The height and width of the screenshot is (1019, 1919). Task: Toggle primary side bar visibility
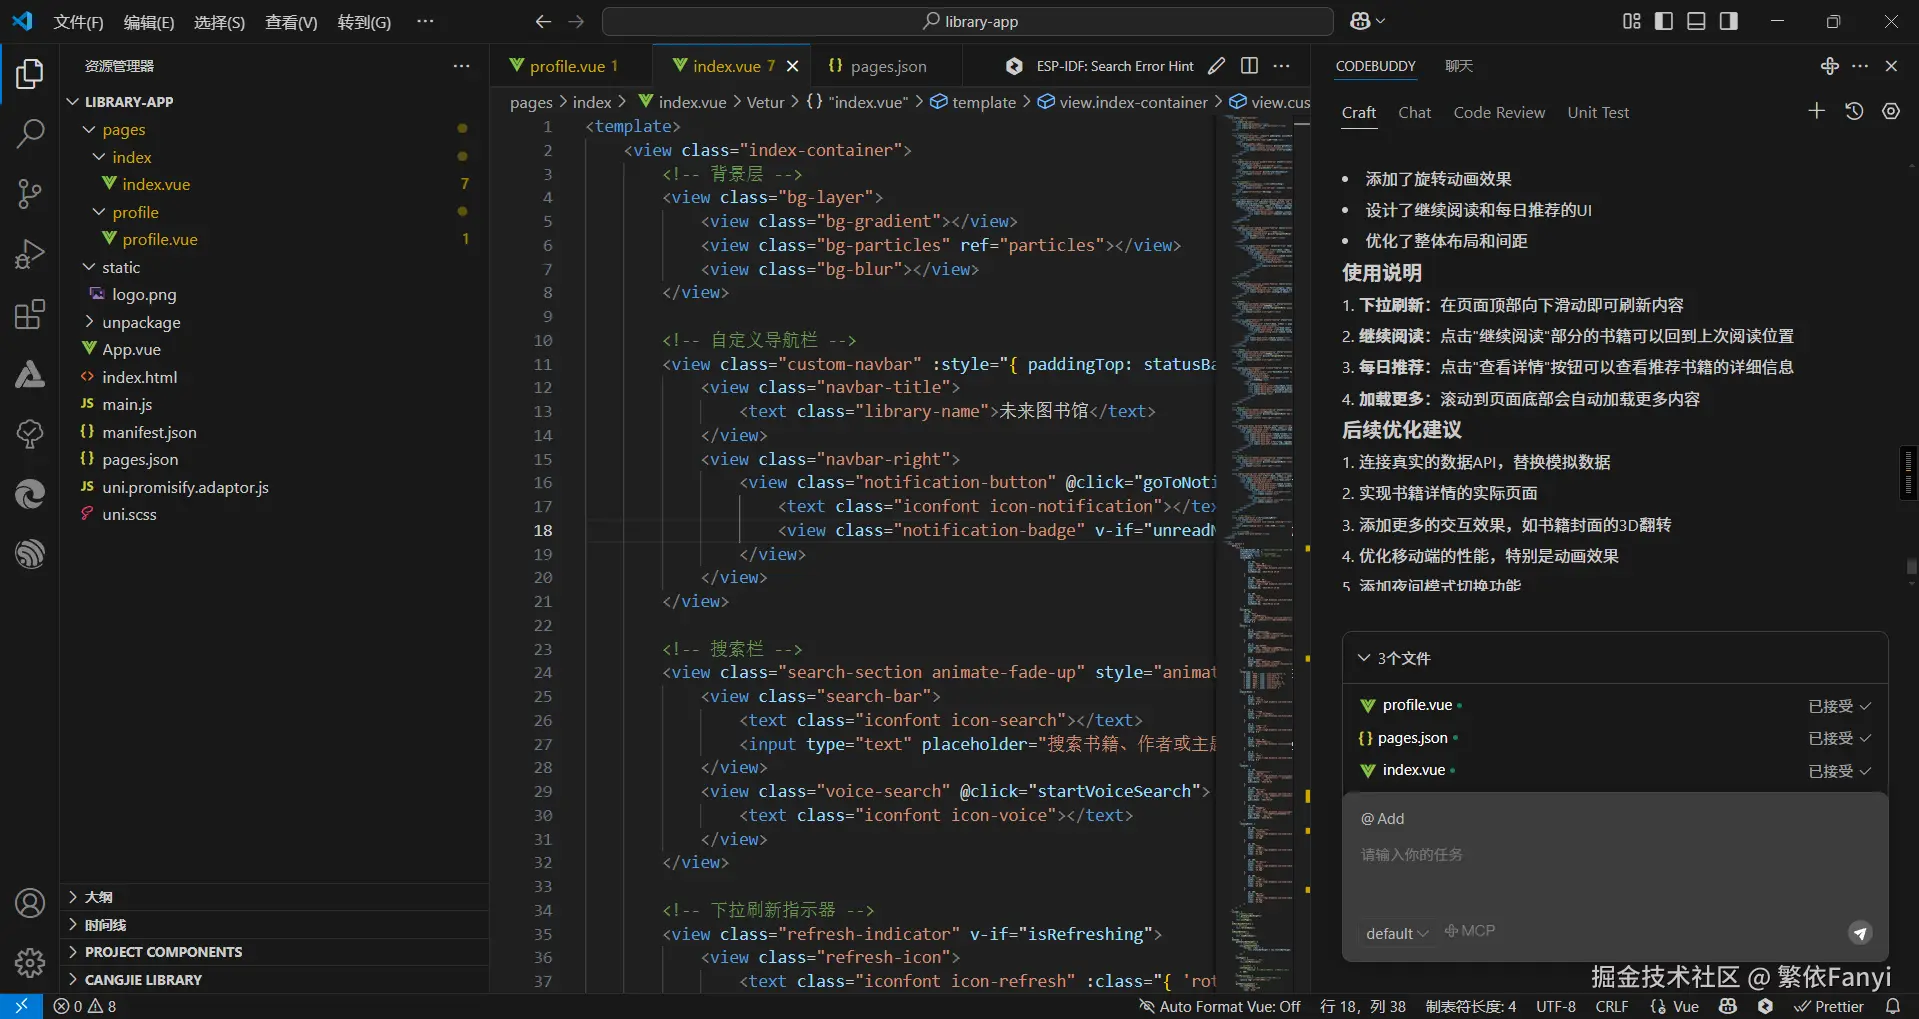click(1664, 21)
